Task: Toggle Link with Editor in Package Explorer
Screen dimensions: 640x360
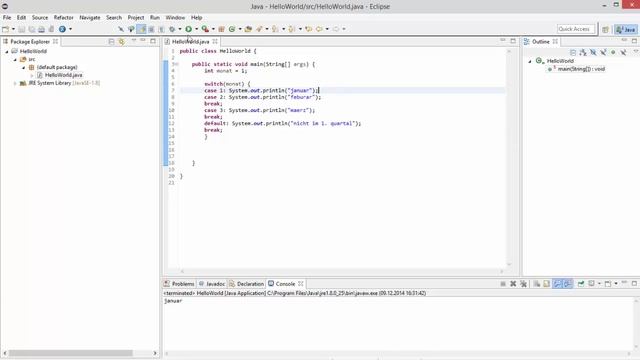Action: tap(122, 42)
